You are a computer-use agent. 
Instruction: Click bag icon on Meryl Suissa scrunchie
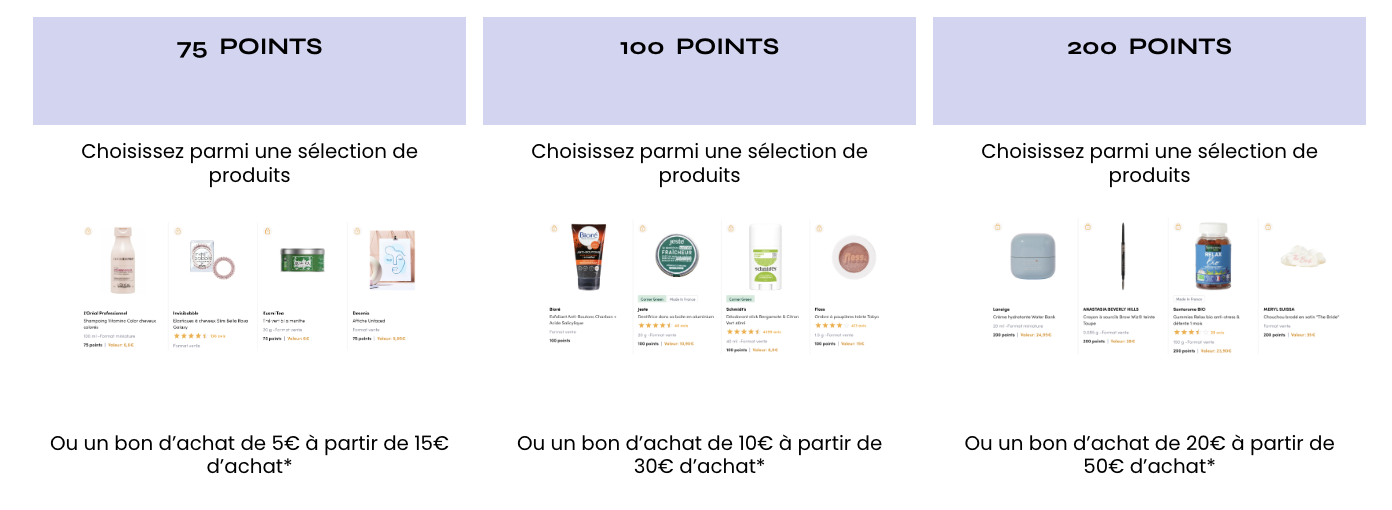(1268, 227)
